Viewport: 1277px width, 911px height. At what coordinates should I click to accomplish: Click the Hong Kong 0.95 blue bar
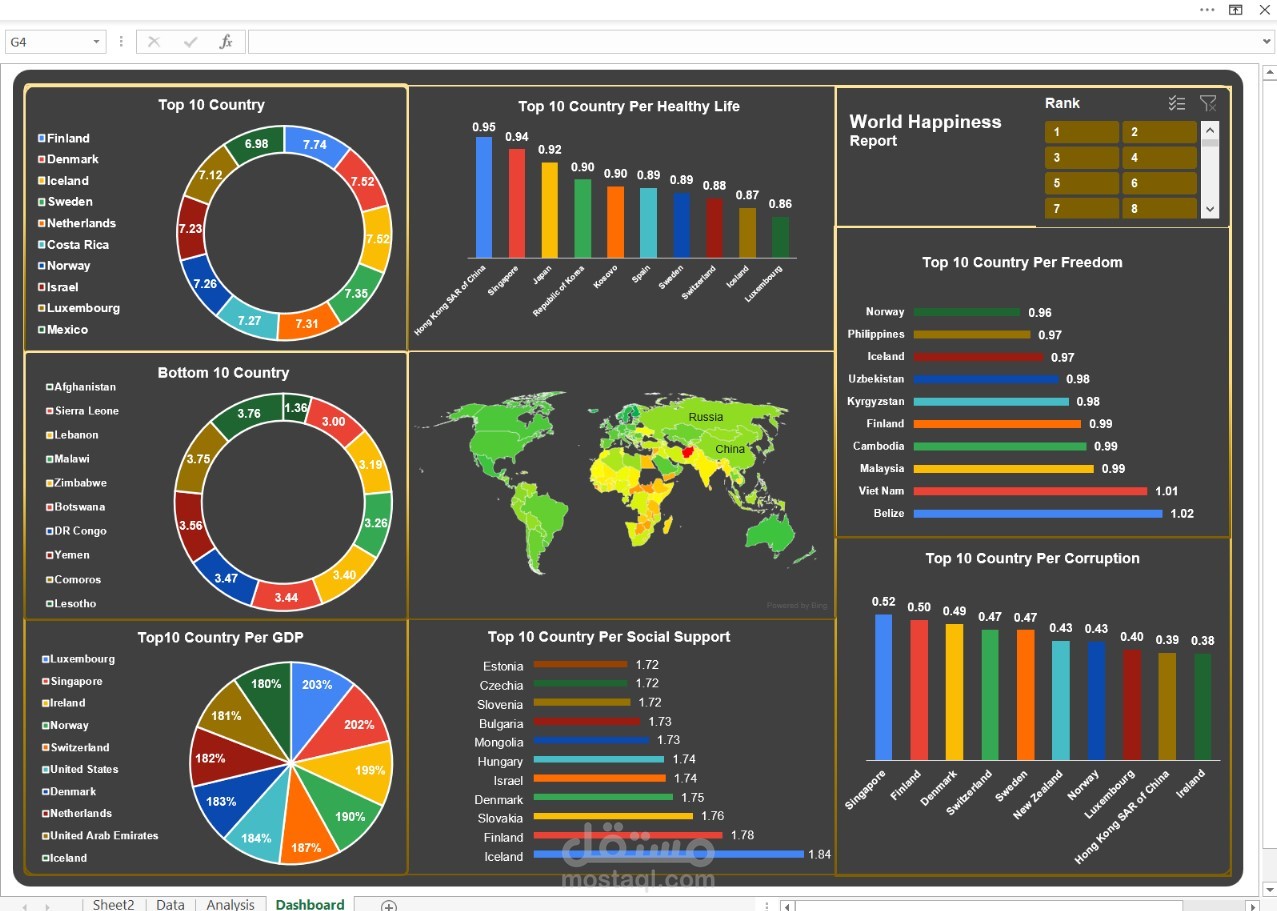tap(484, 197)
